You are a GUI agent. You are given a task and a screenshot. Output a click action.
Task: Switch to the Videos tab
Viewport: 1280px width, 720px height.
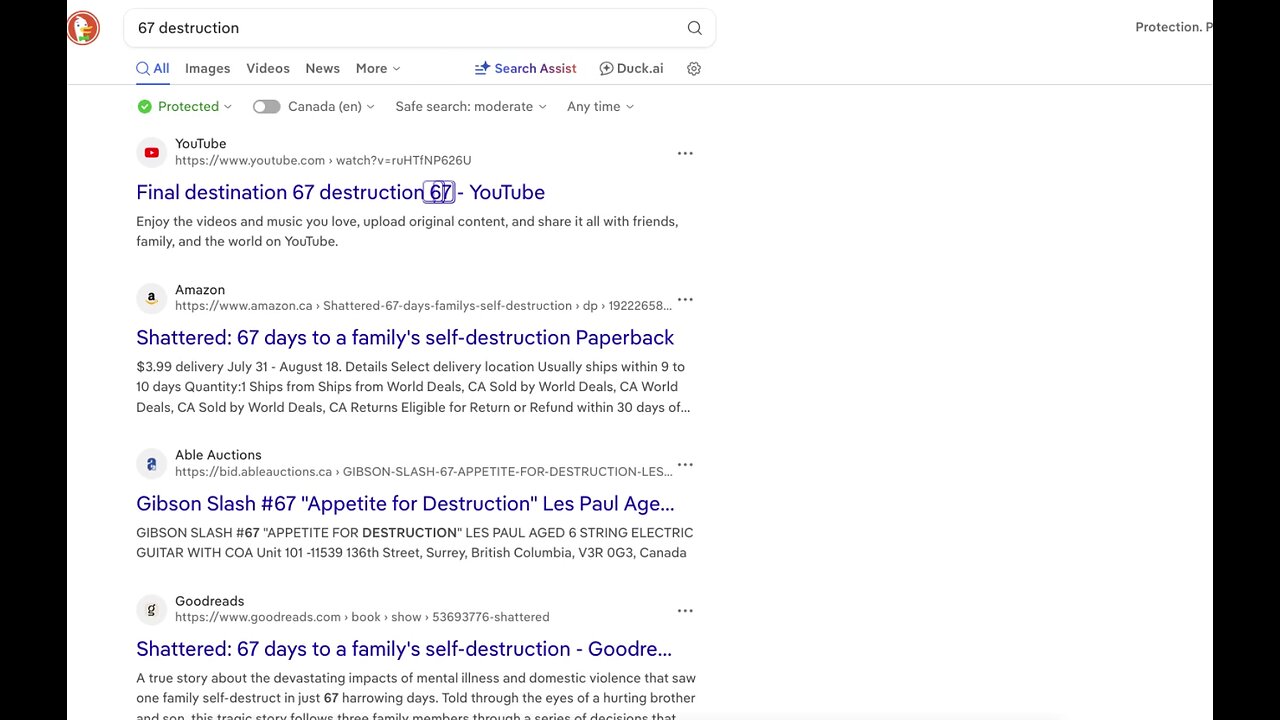point(268,69)
